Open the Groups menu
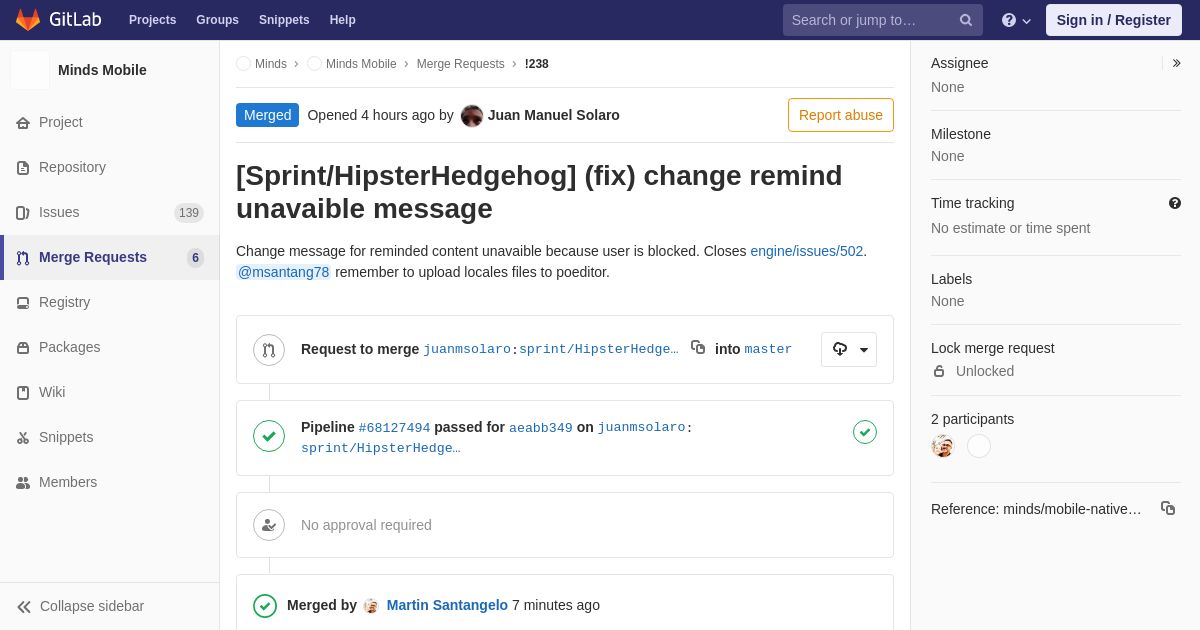Viewport: 1200px width, 630px height. pos(217,20)
